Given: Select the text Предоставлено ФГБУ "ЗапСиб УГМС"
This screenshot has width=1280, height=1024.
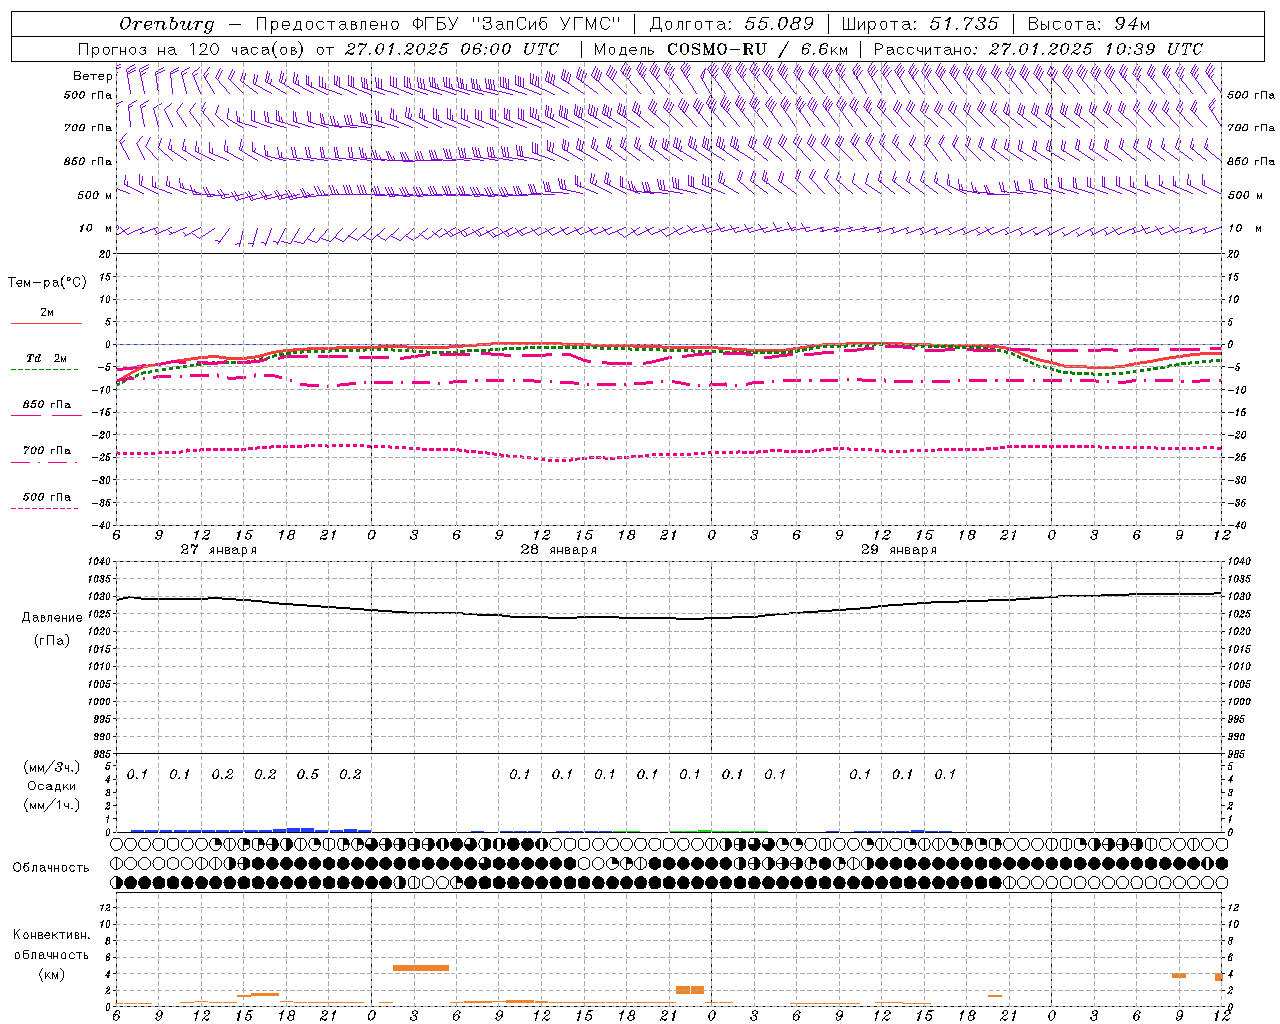Looking at the screenshot, I should pos(439,24).
